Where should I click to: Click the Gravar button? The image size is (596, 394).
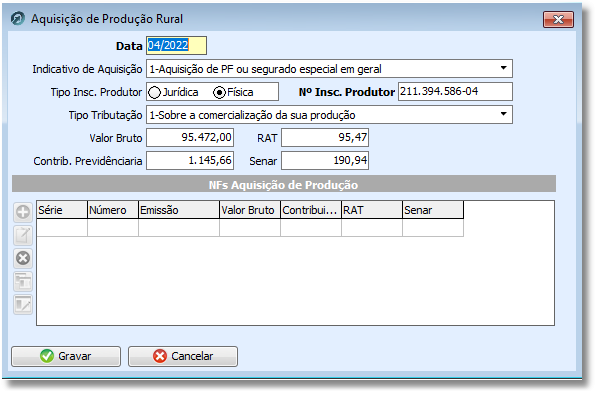click(x=66, y=356)
